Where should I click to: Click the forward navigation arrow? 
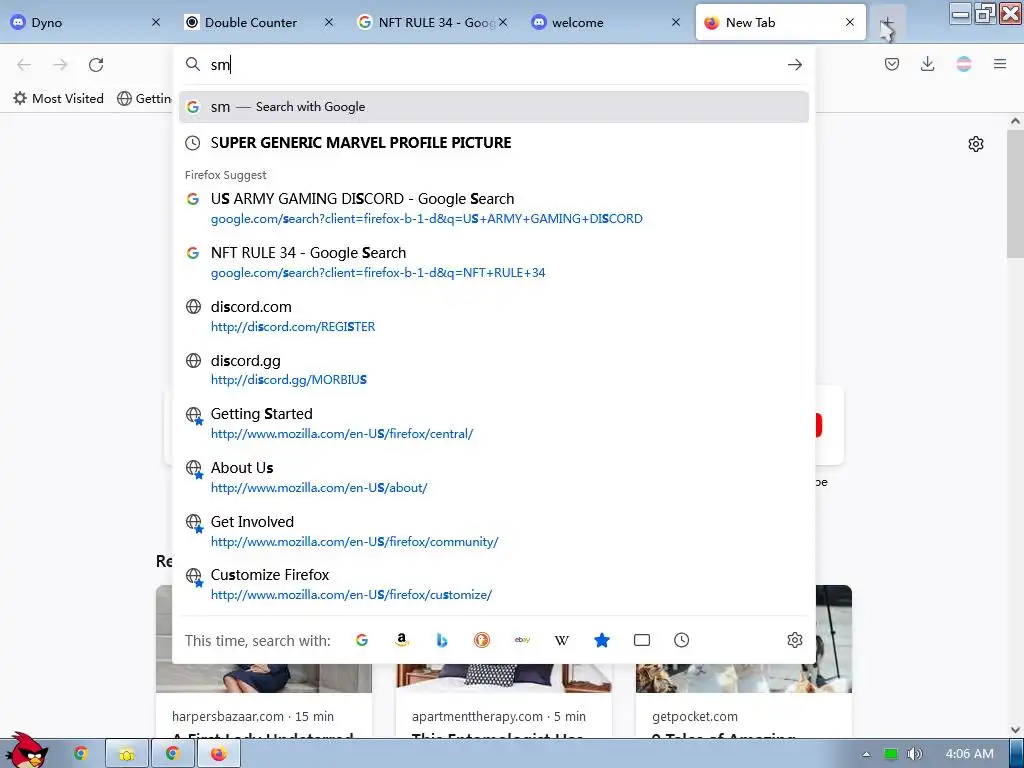click(60, 65)
